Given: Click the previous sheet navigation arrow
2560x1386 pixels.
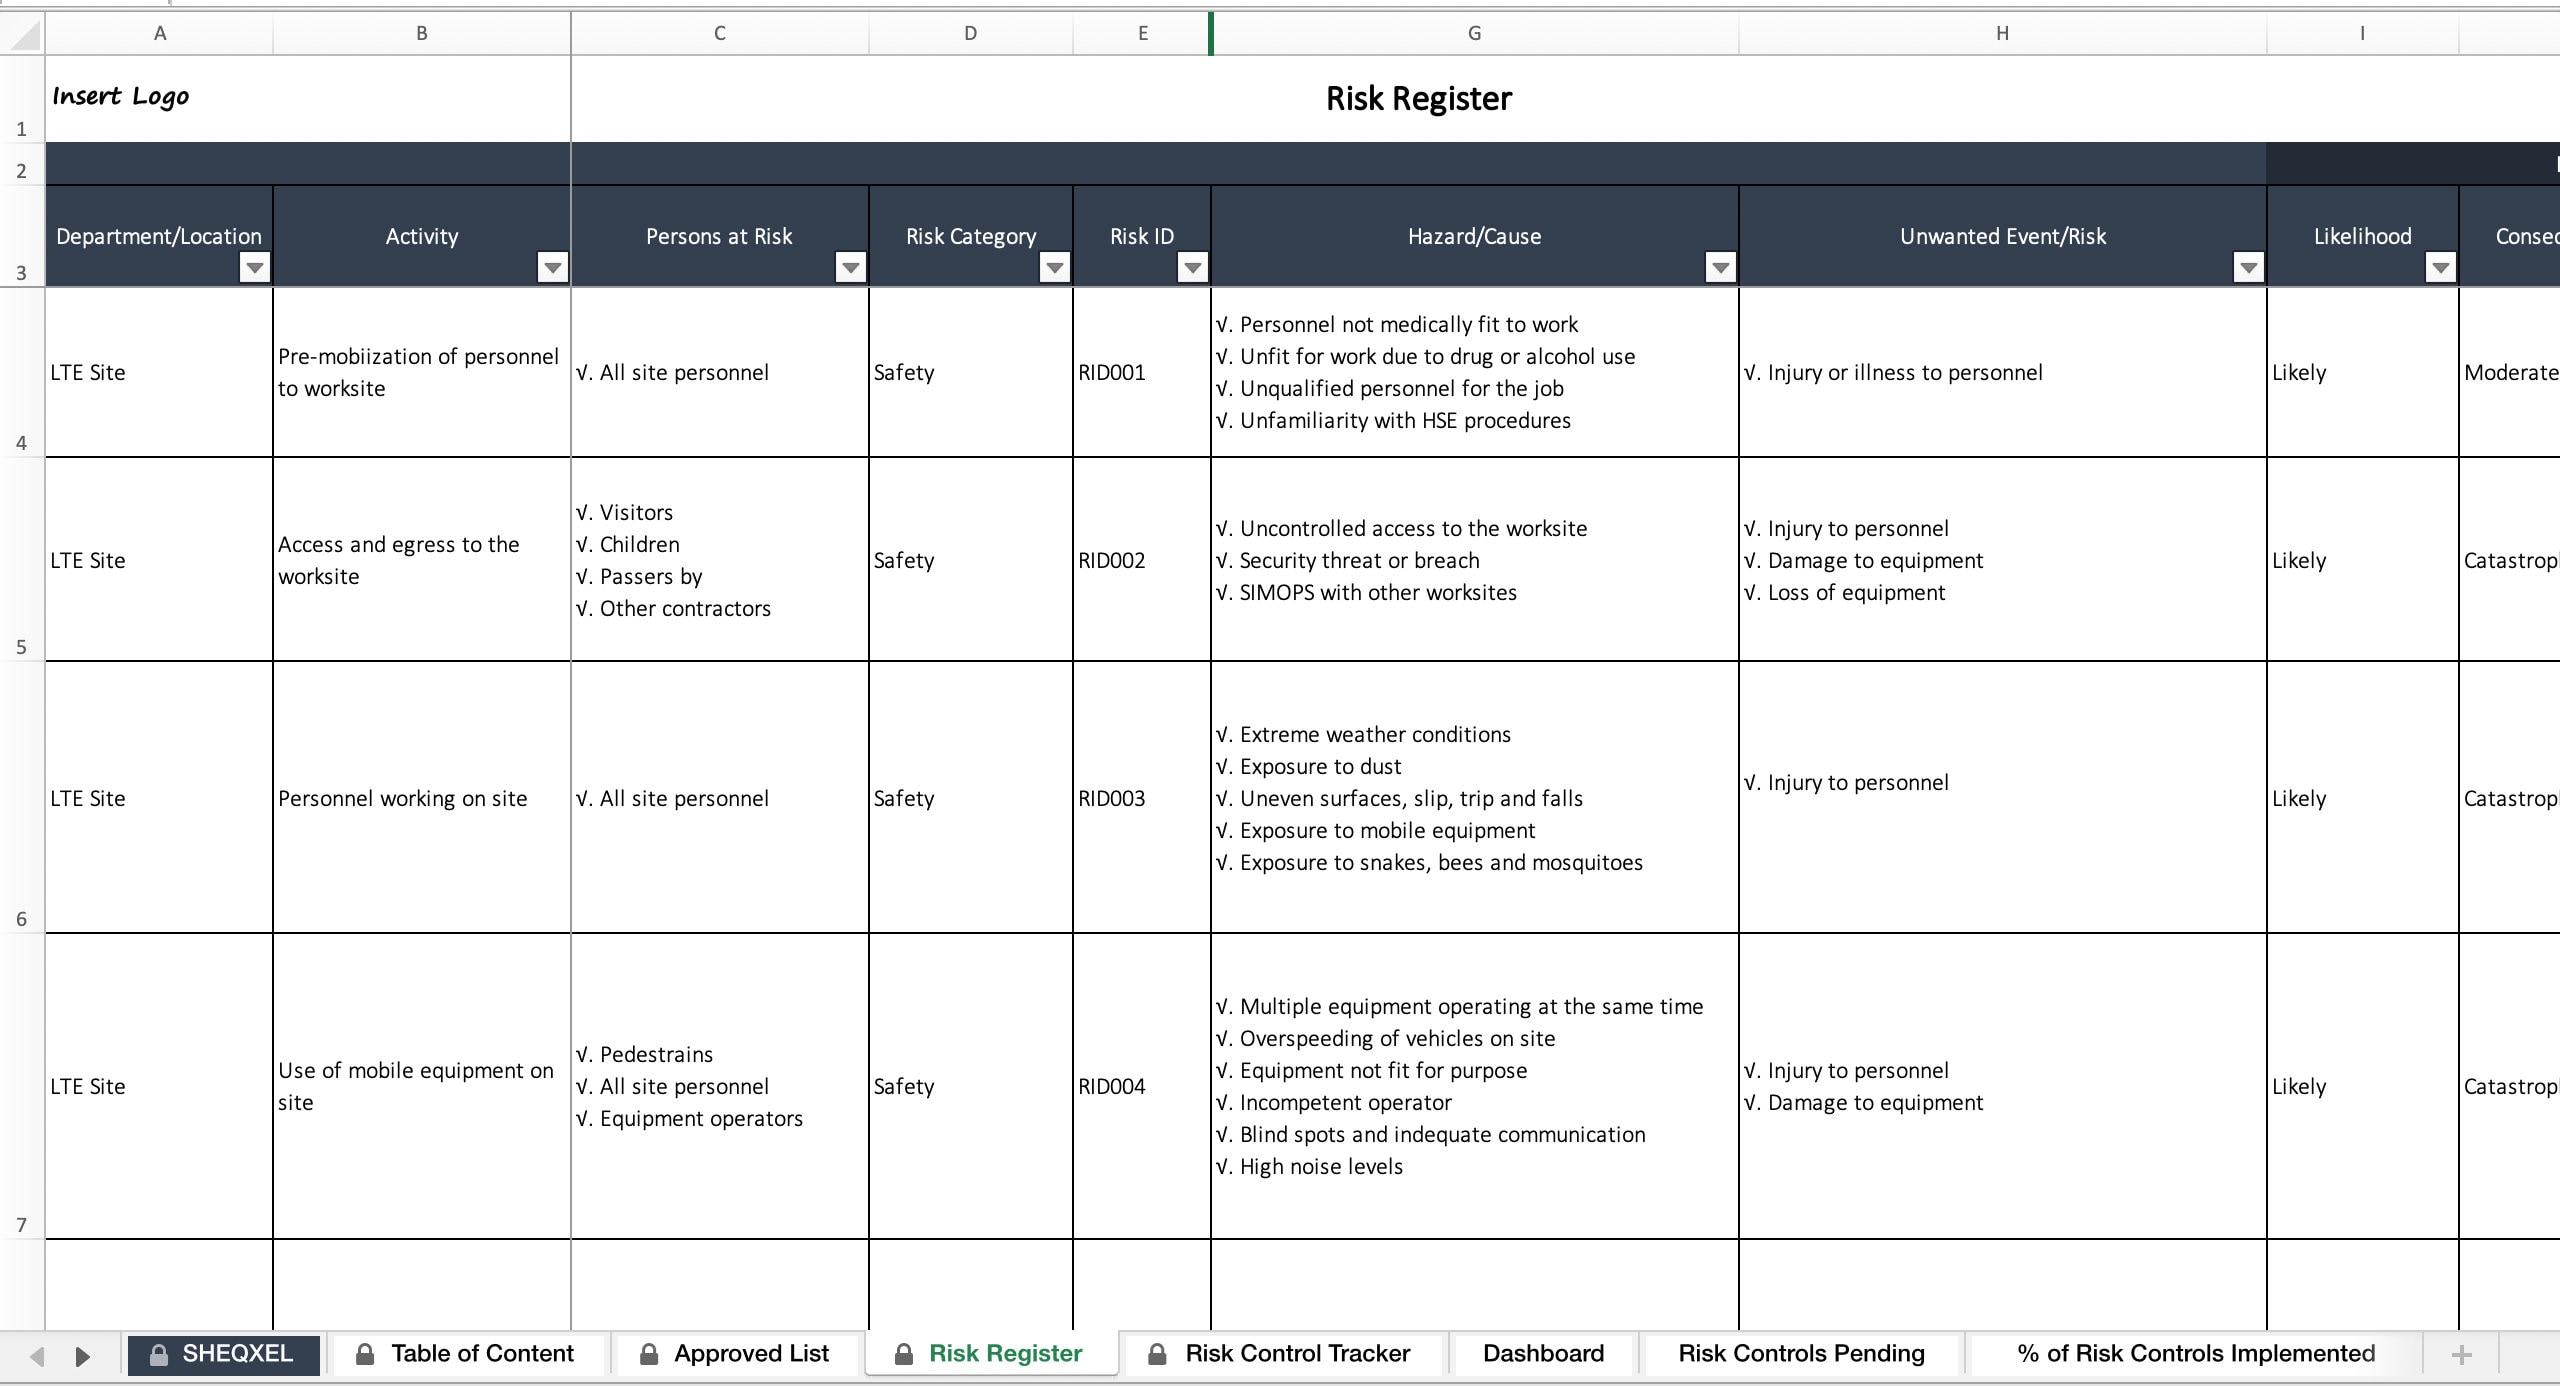Looking at the screenshot, I should click(37, 1356).
